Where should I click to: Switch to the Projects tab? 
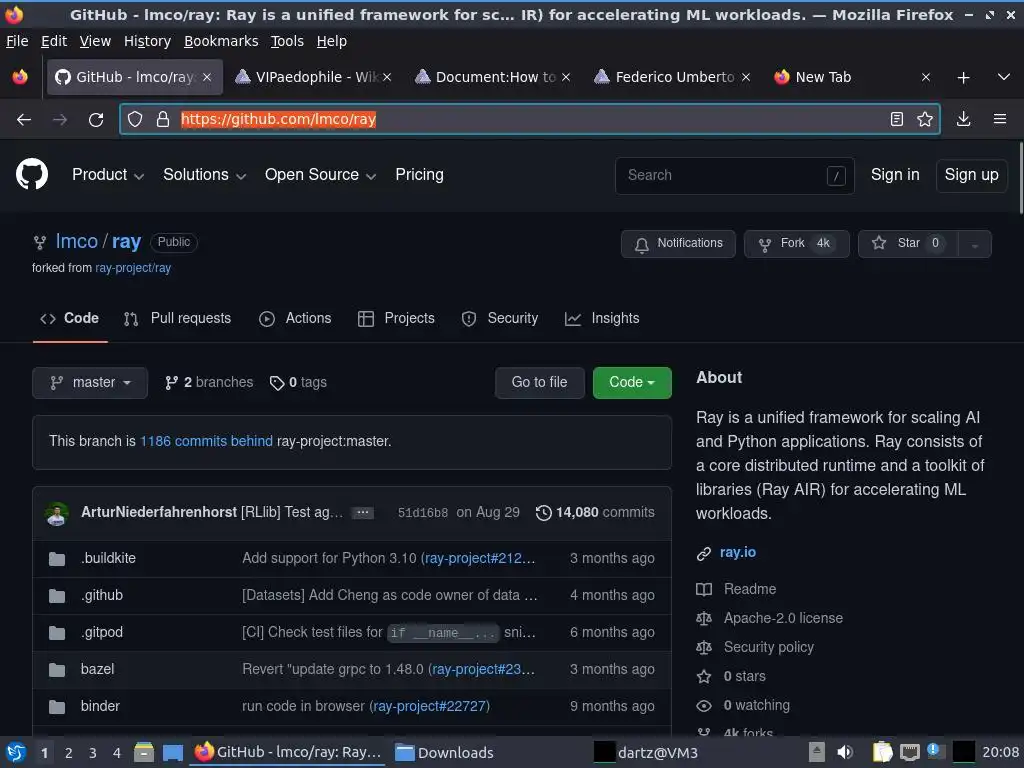click(396, 319)
